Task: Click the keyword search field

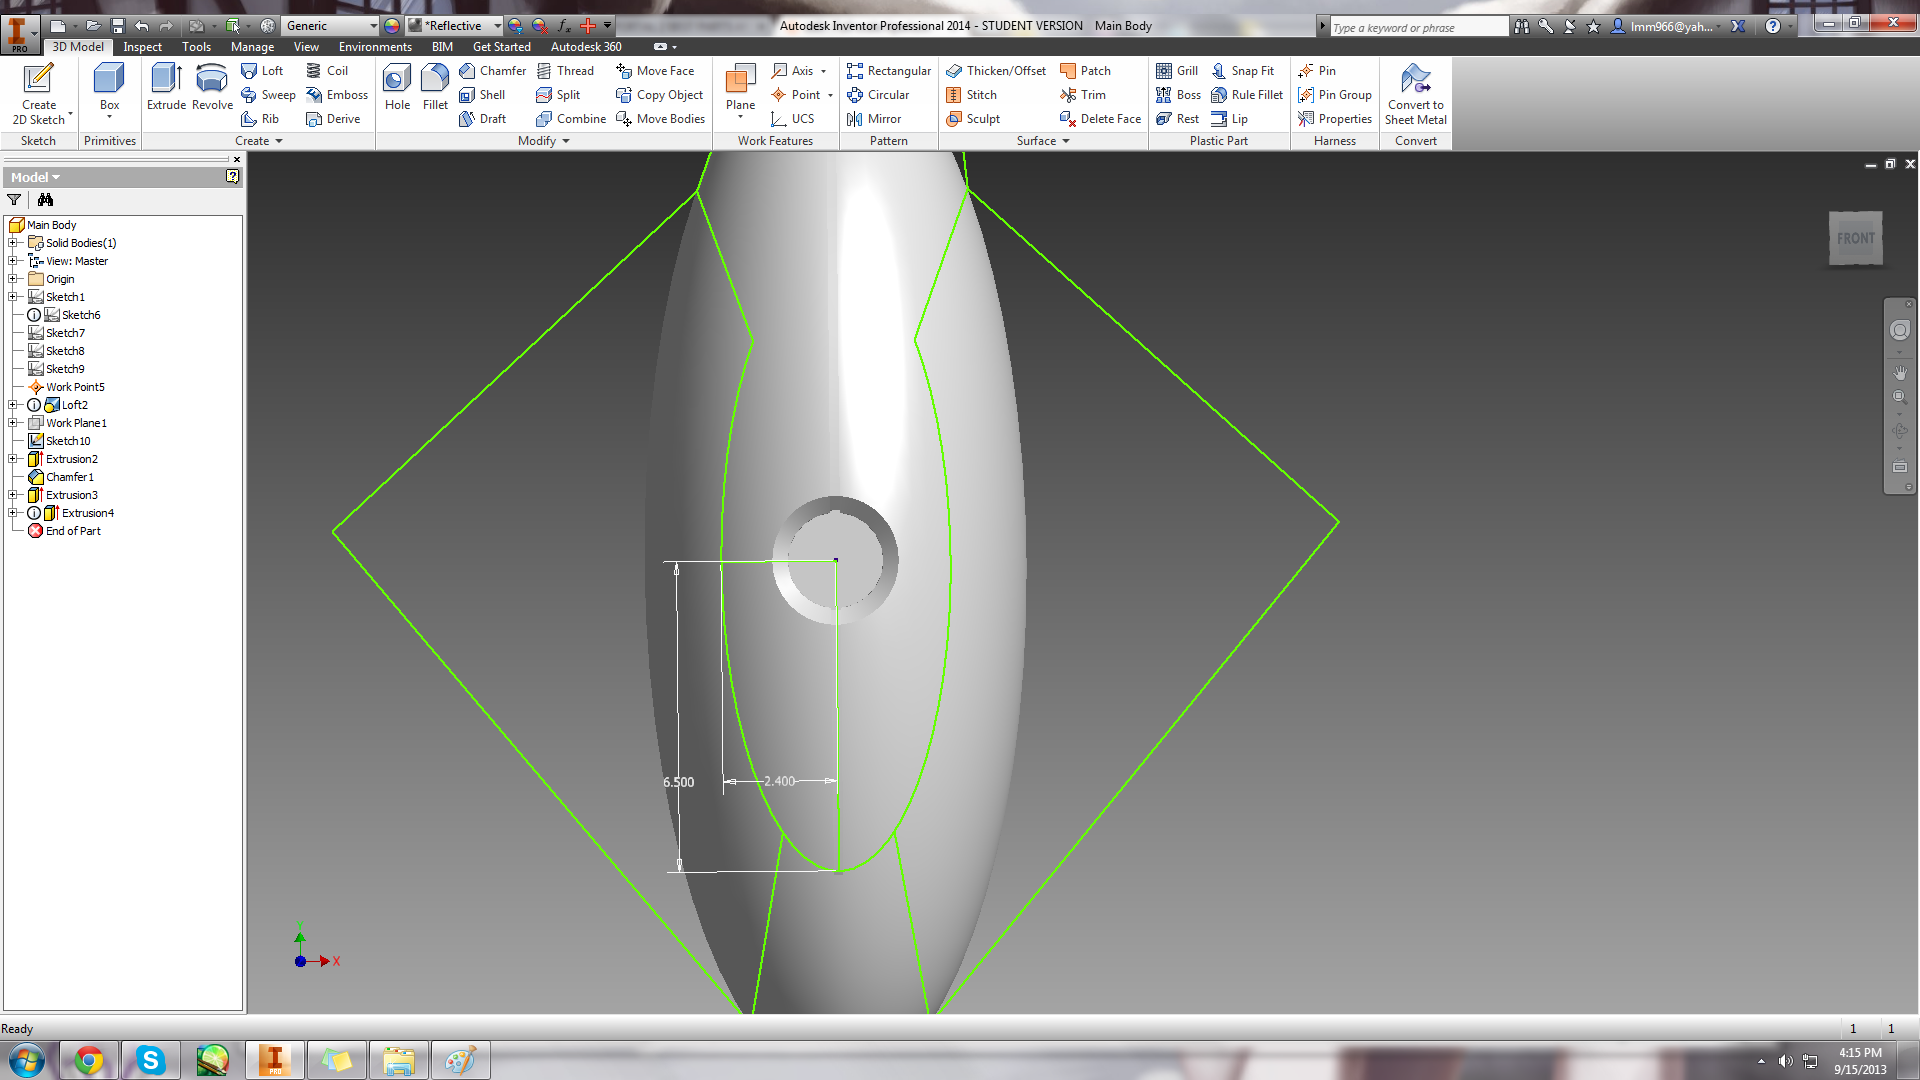Action: point(1418,27)
